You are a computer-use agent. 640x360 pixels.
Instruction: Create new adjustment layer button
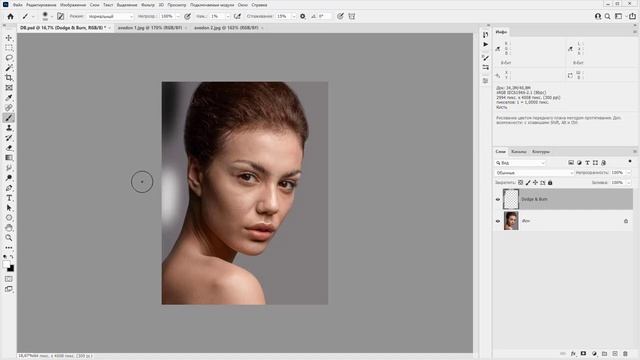pyautogui.click(x=594, y=353)
